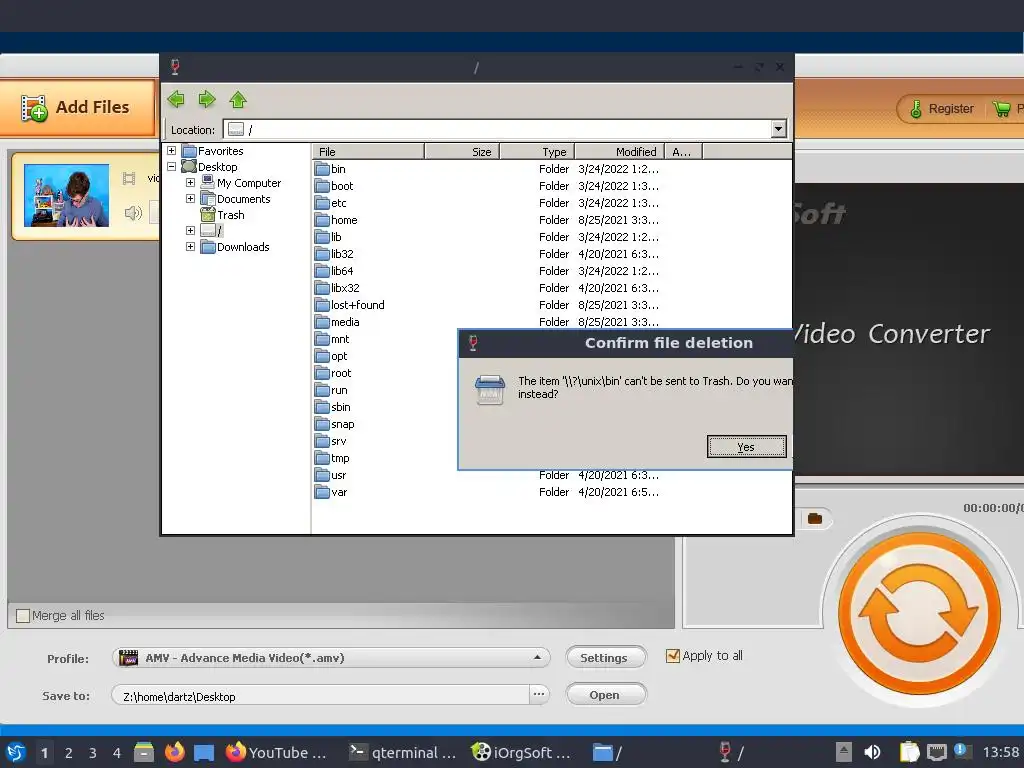Screen dimensions: 1024x768
Task: Collapse the Desktop tree node
Action: pos(172,167)
